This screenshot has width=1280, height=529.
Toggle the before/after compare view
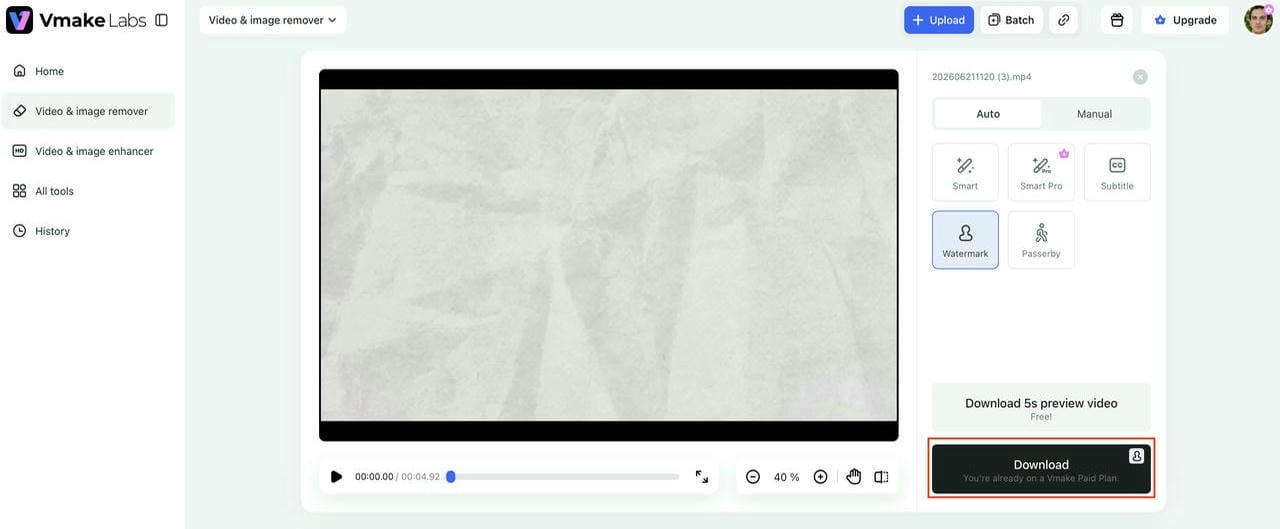tap(881, 477)
